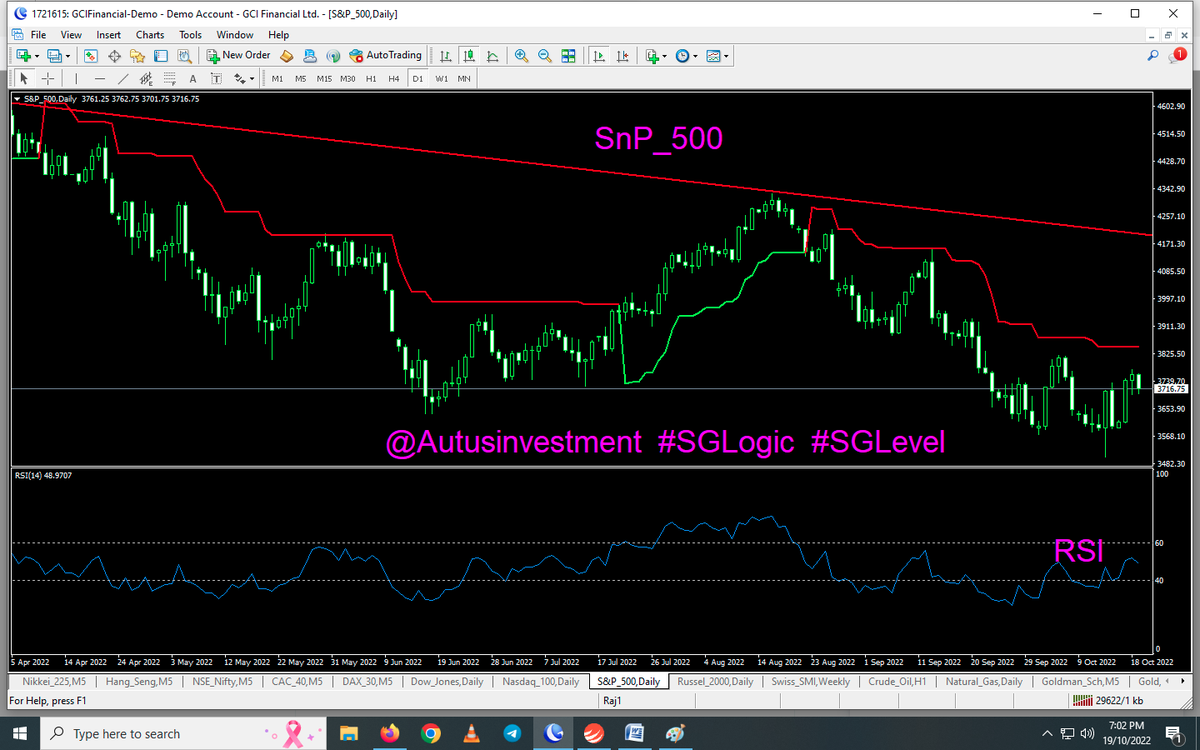Toggle chart shift
Screen dimensions: 1200x750
621,56
